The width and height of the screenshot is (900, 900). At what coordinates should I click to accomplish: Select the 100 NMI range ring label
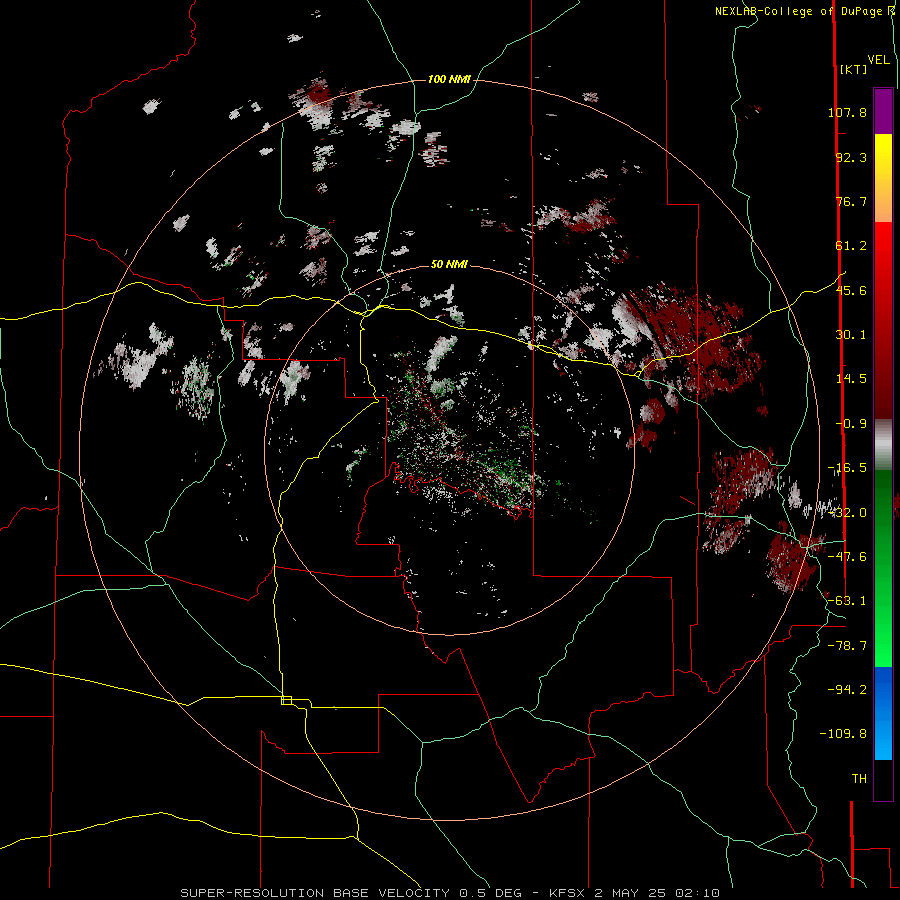point(449,79)
